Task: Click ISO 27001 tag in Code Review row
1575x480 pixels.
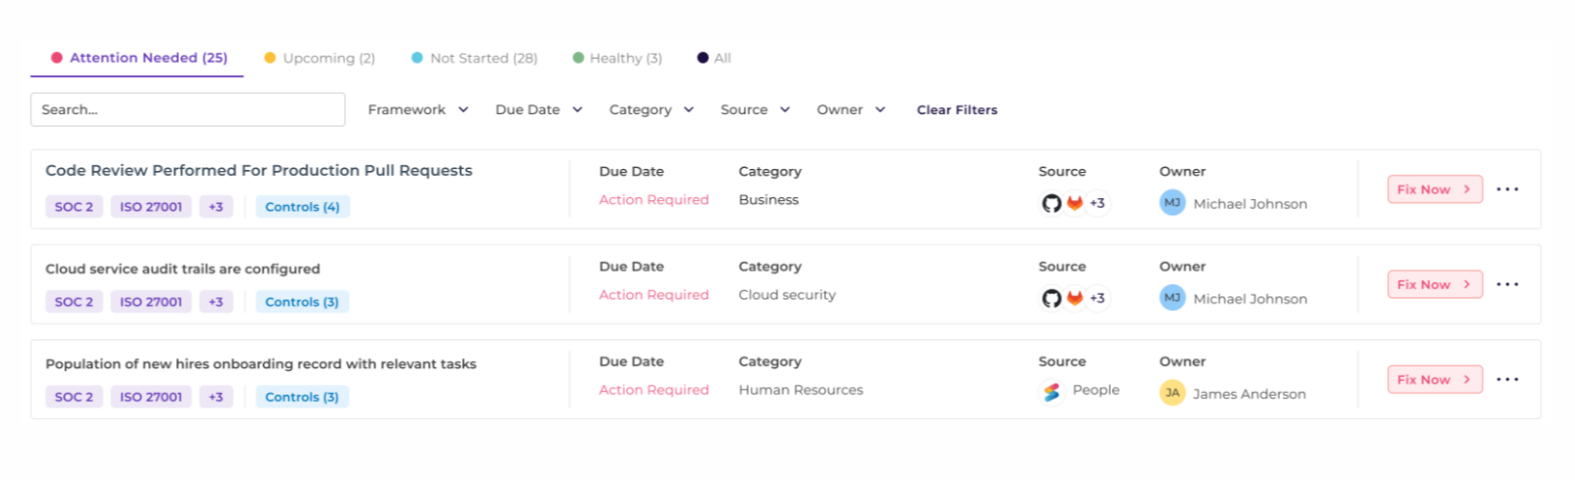Action: 151,207
